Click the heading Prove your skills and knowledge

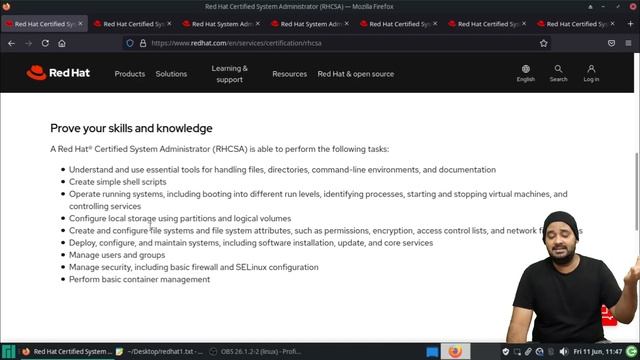coord(131,128)
